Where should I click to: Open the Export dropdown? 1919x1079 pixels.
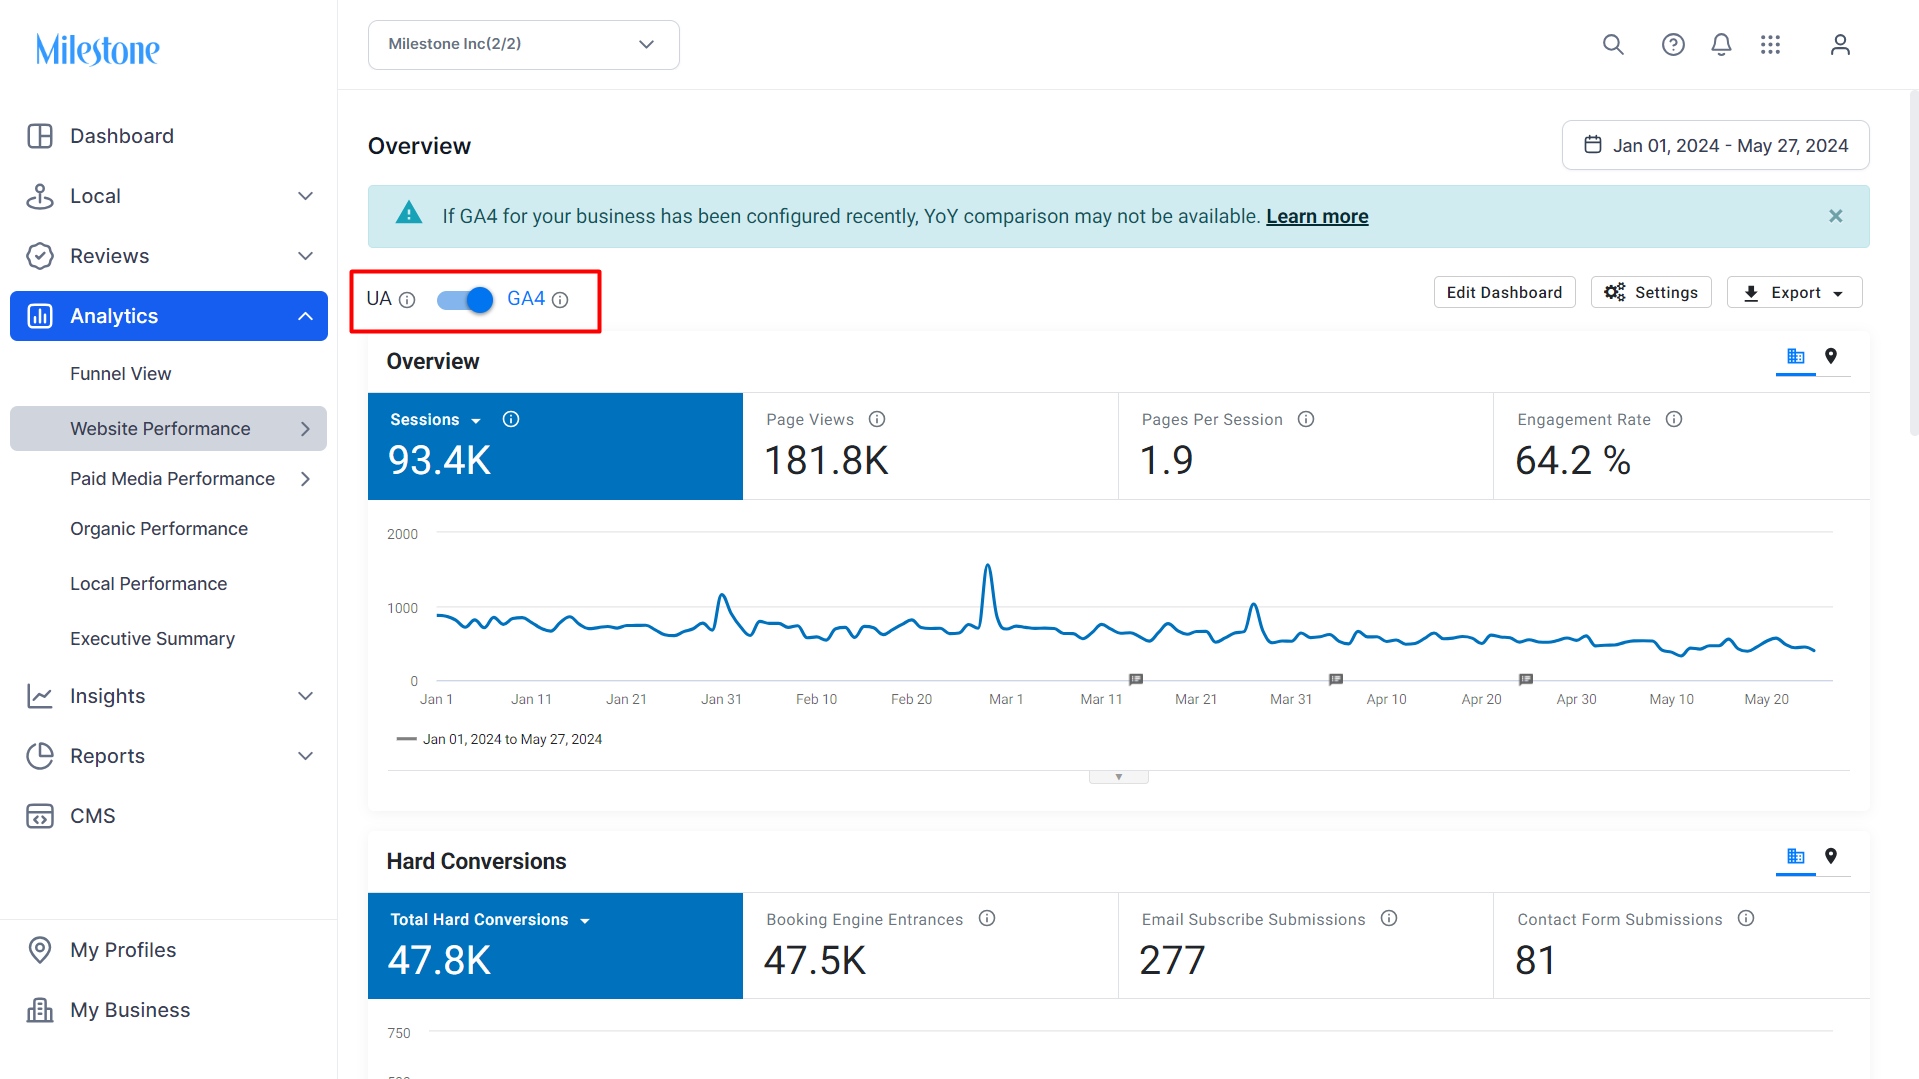pyautogui.click(x=1794, y=292)
